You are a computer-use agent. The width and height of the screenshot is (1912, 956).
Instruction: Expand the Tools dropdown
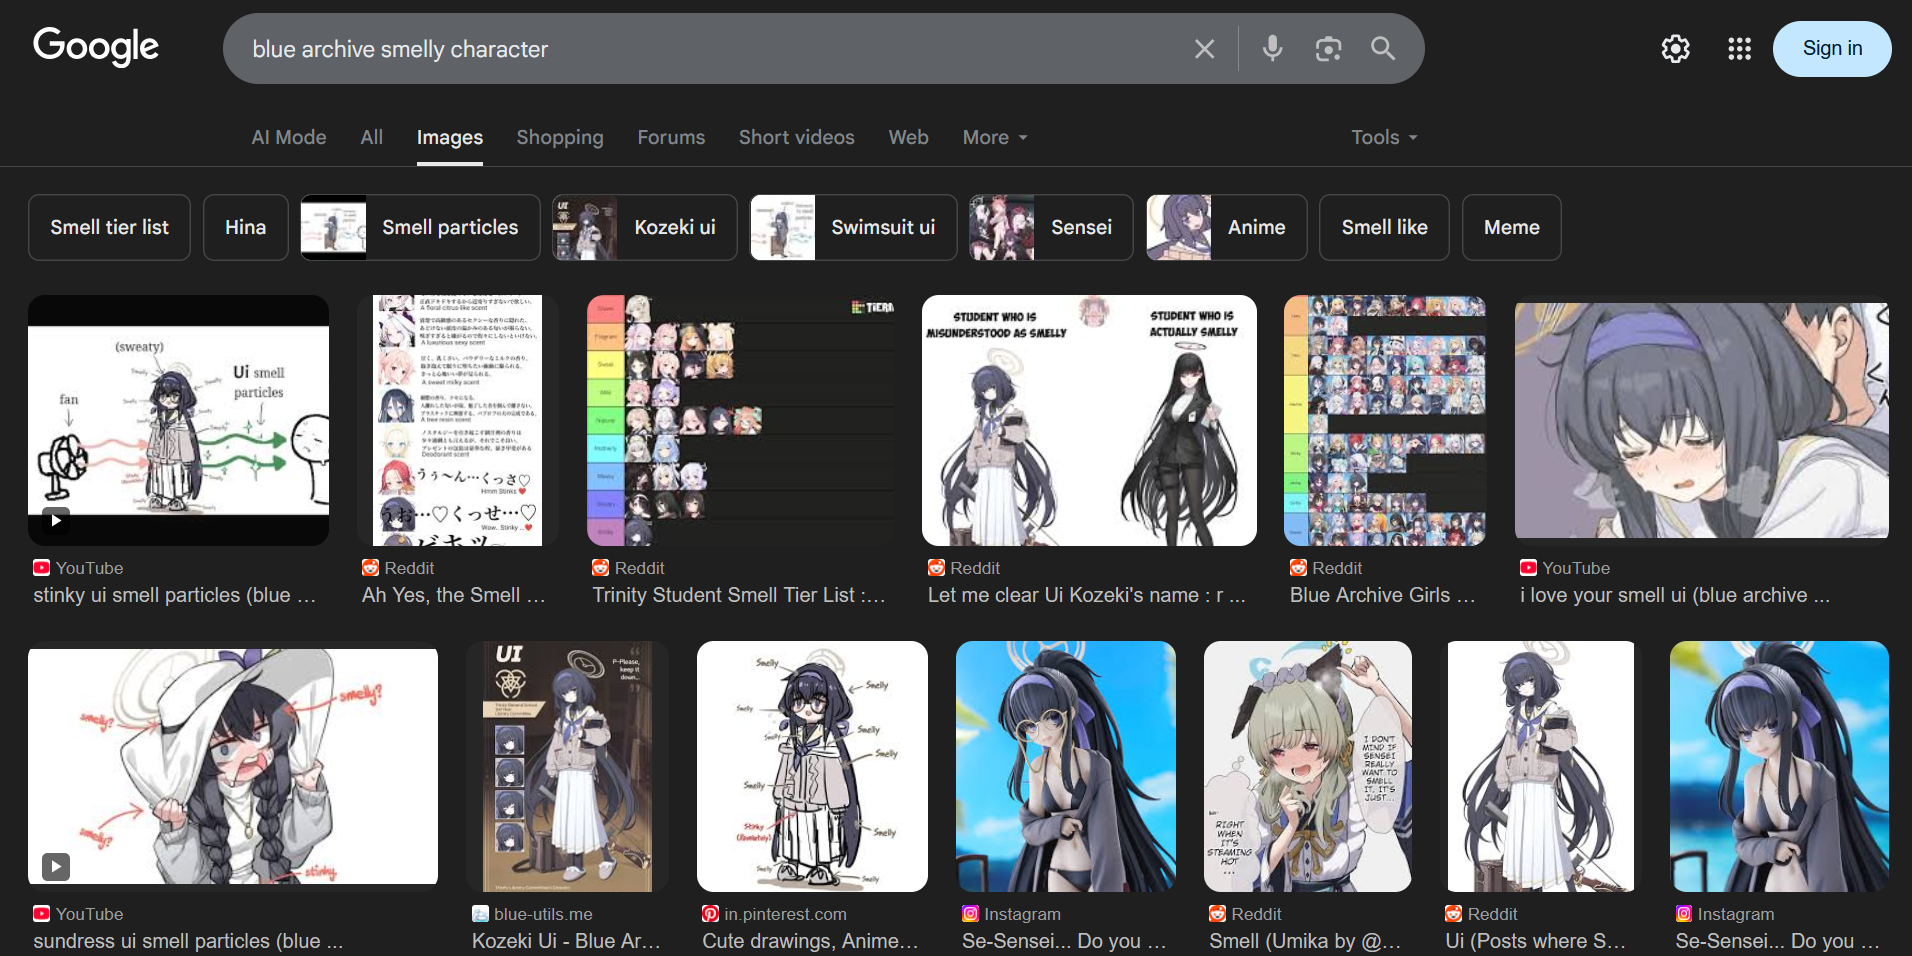point(1385,137)
